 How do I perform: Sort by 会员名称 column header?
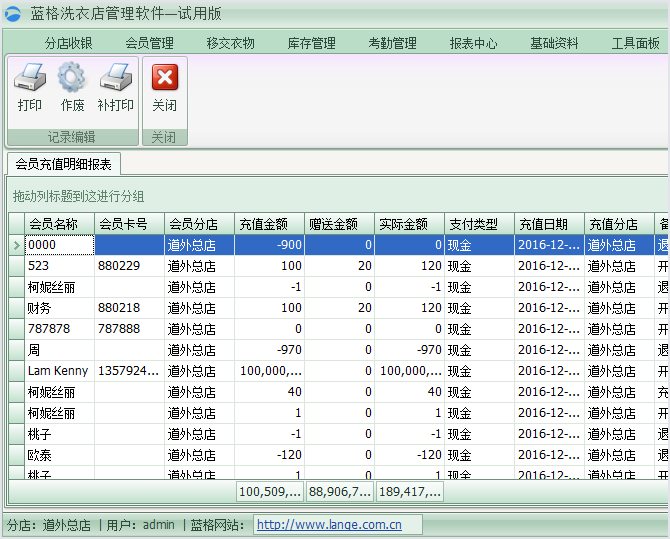[x=53, y=224]
